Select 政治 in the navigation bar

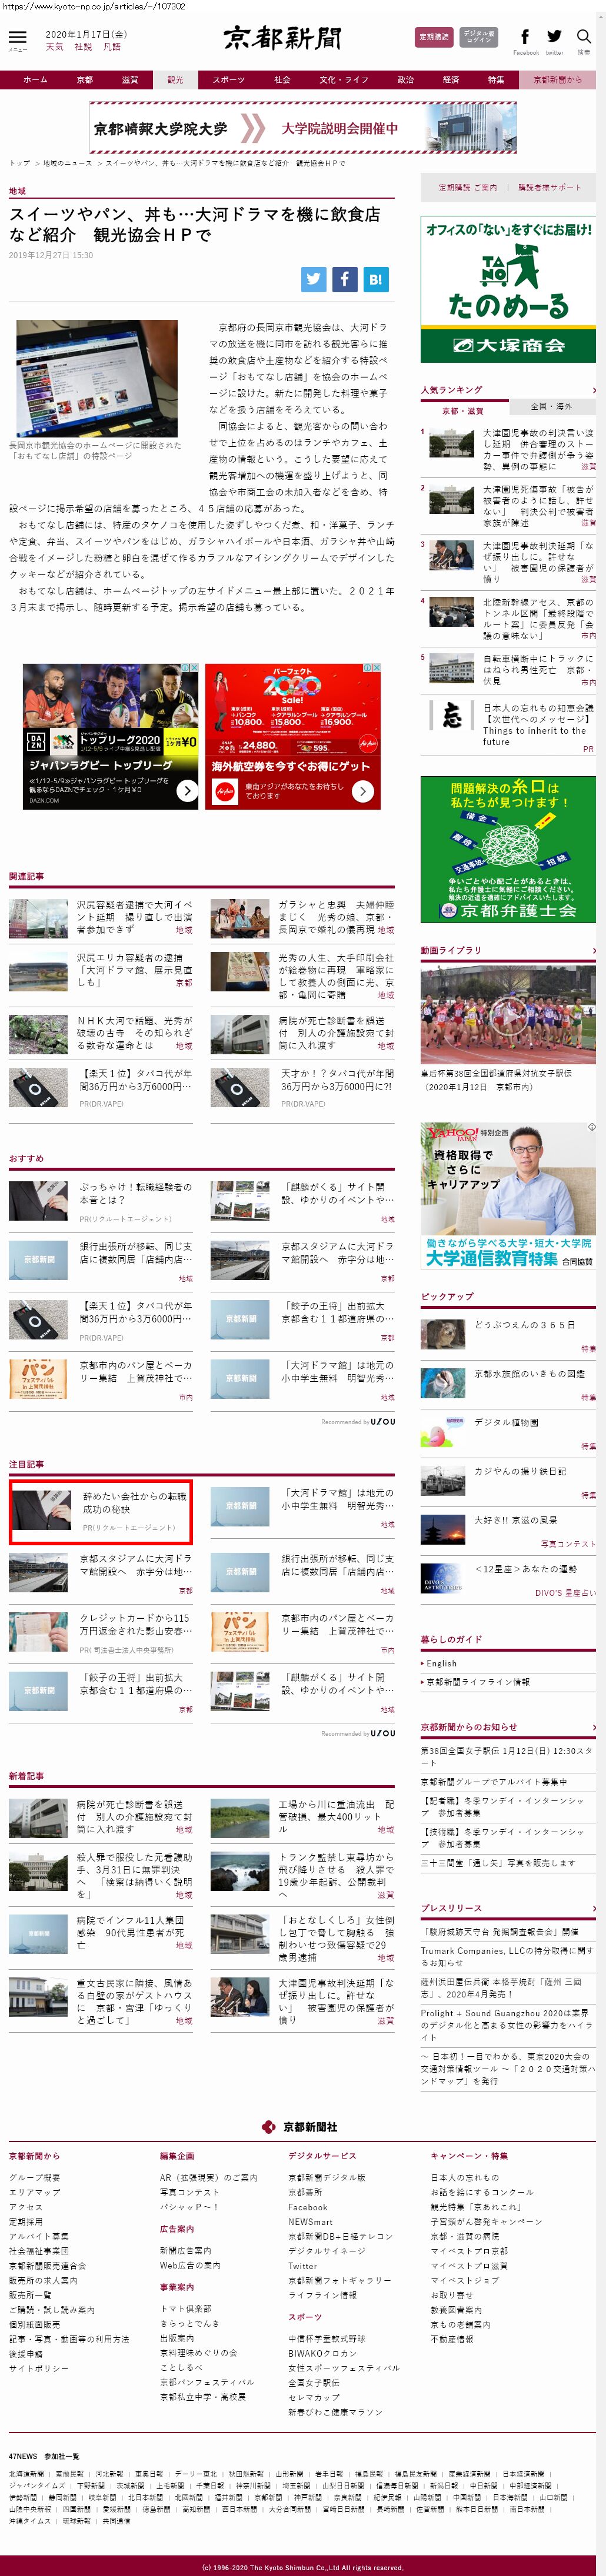pyautogui.click(x=405, y=80)
